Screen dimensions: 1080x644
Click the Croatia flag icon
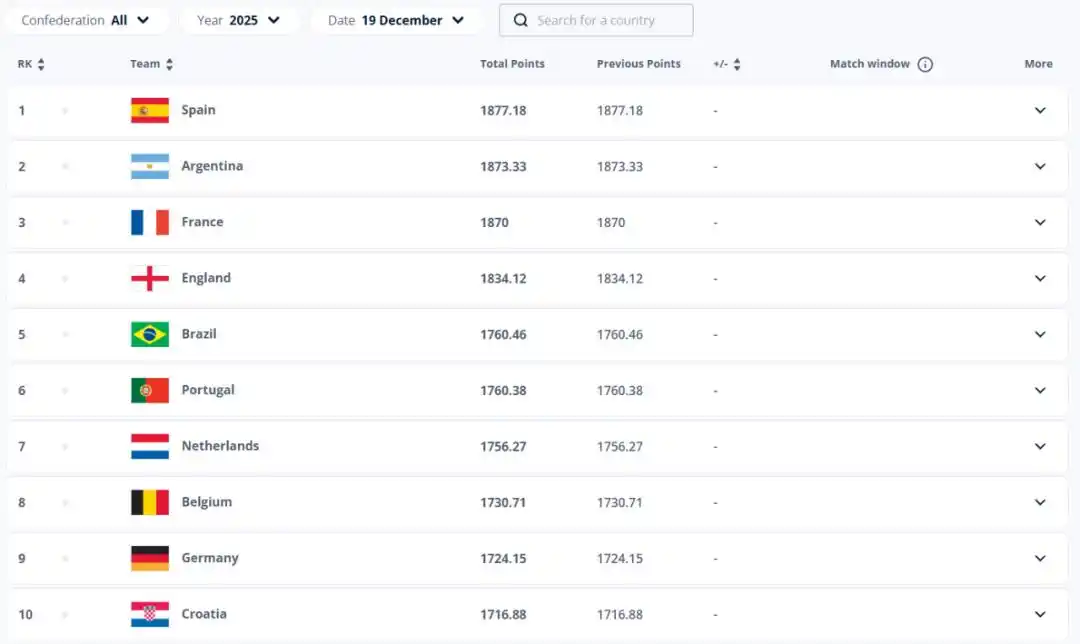150,614
